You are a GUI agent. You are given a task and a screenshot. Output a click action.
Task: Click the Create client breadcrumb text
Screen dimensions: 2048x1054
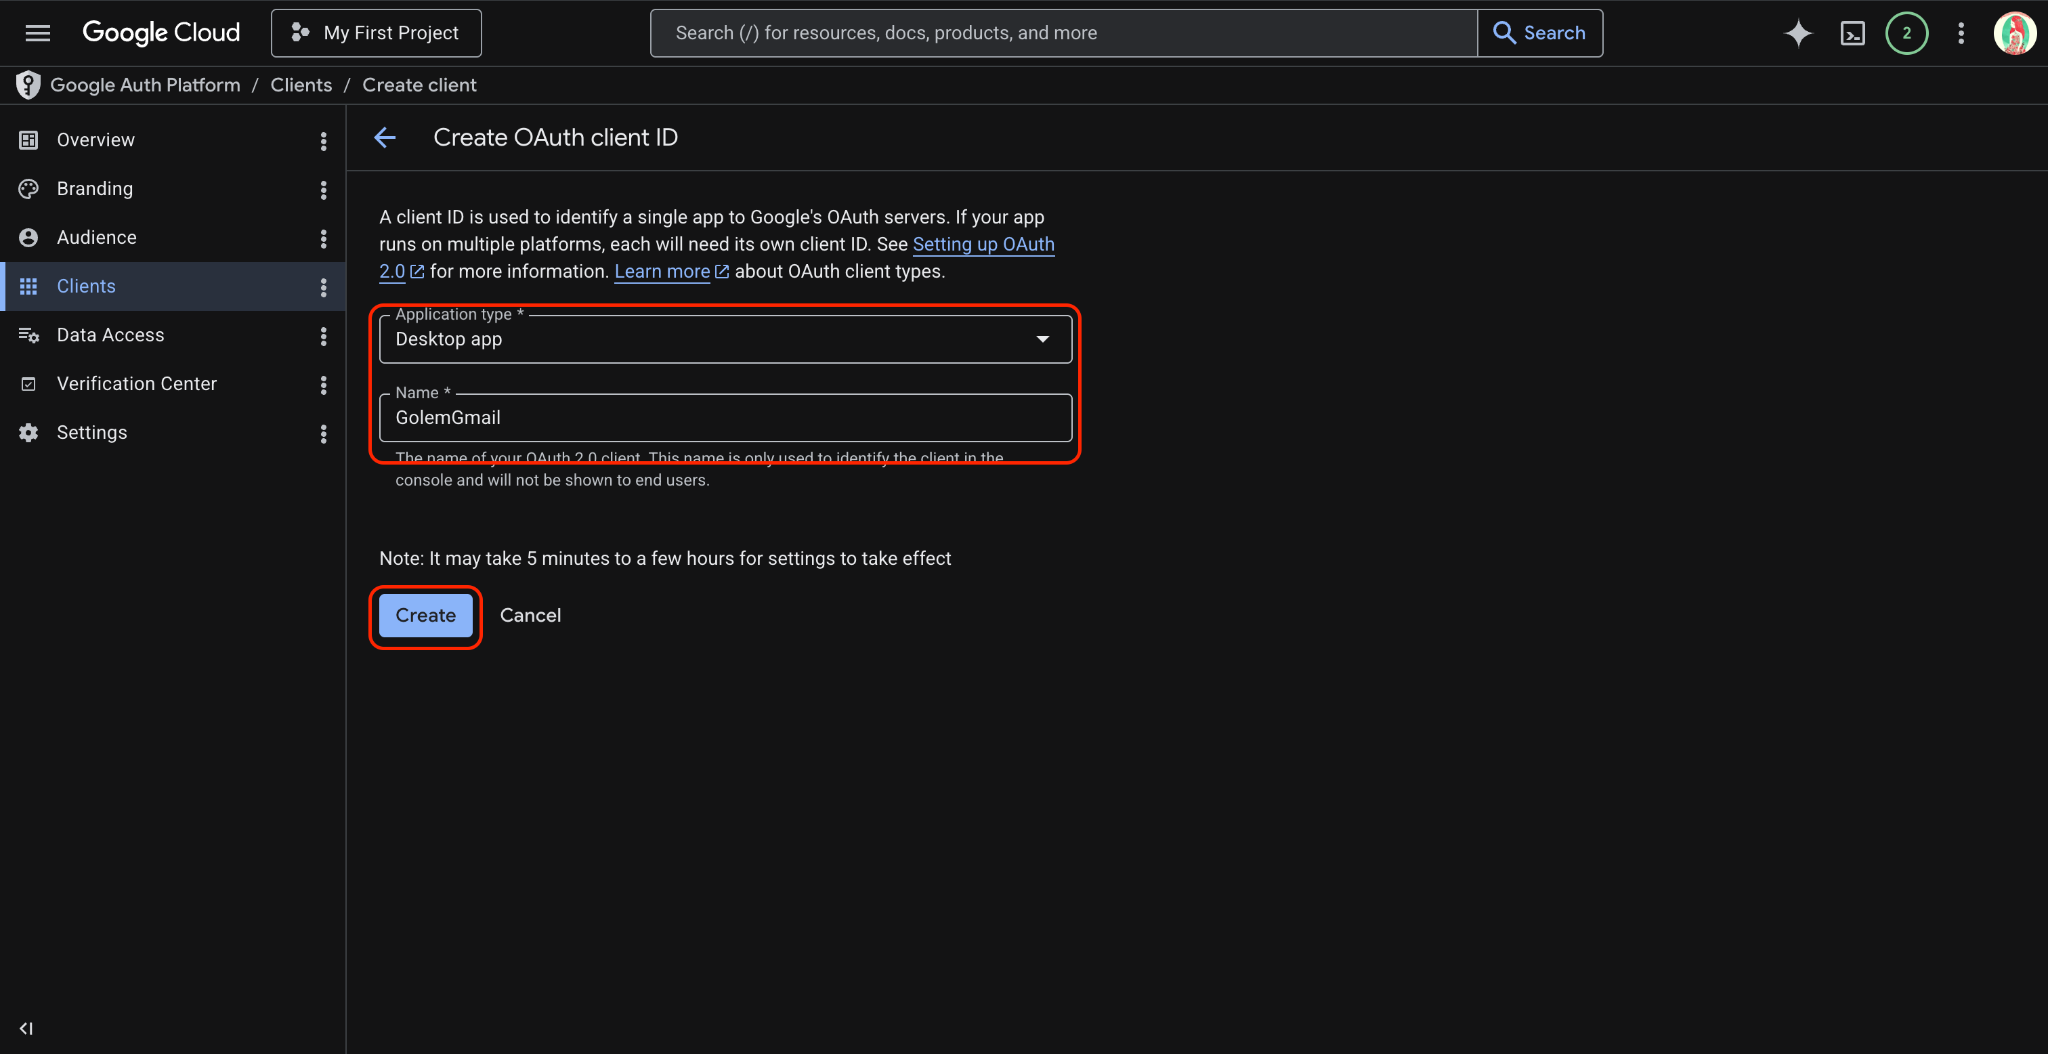(419, 85)
